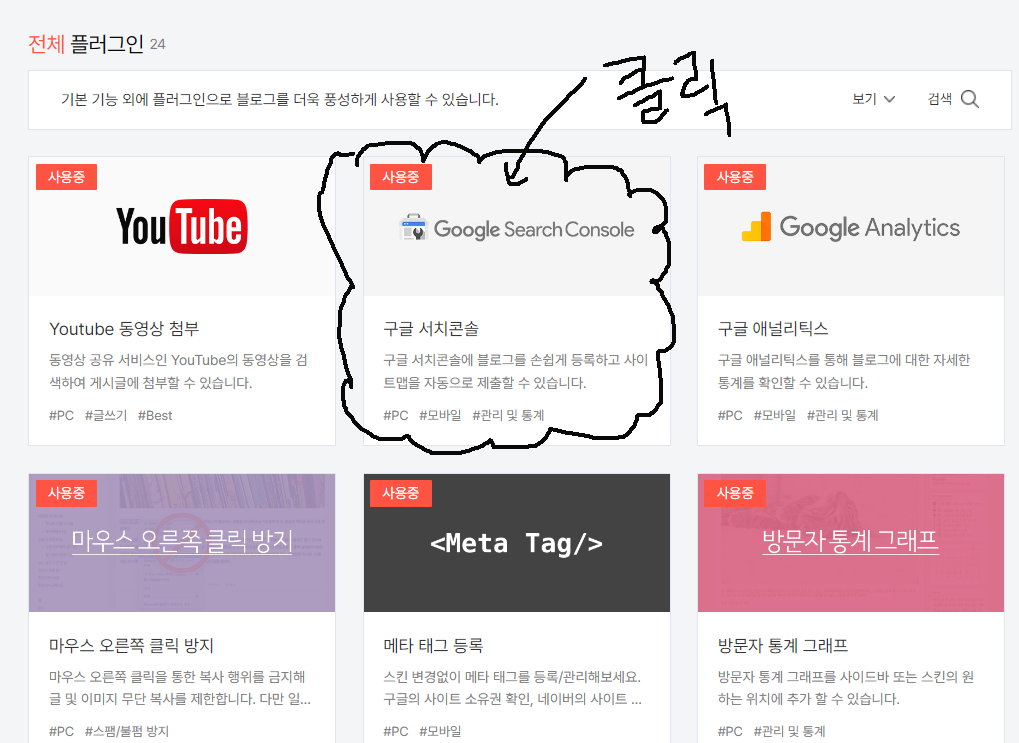Click #관리 및 통계 tag on 구글 서치콘솔 card
This screenshot has width=1019, height=743.
(508, 415)
